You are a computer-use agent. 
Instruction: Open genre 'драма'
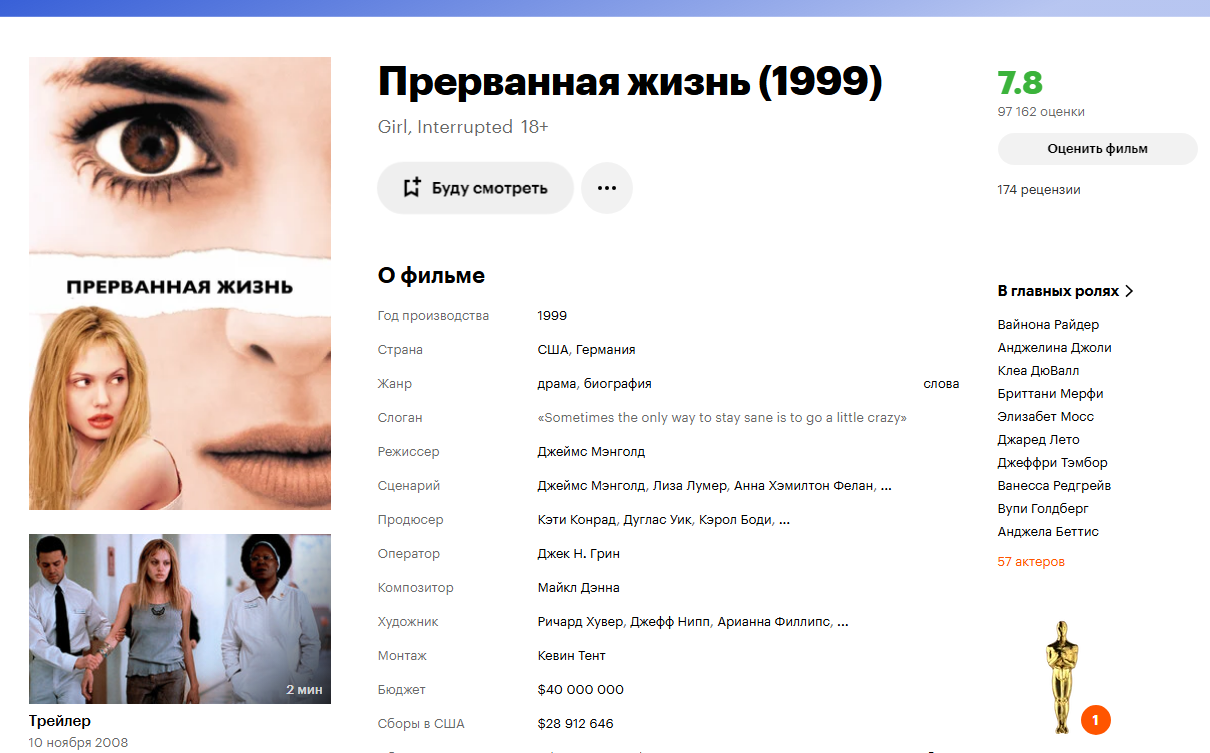pos(557,384)
